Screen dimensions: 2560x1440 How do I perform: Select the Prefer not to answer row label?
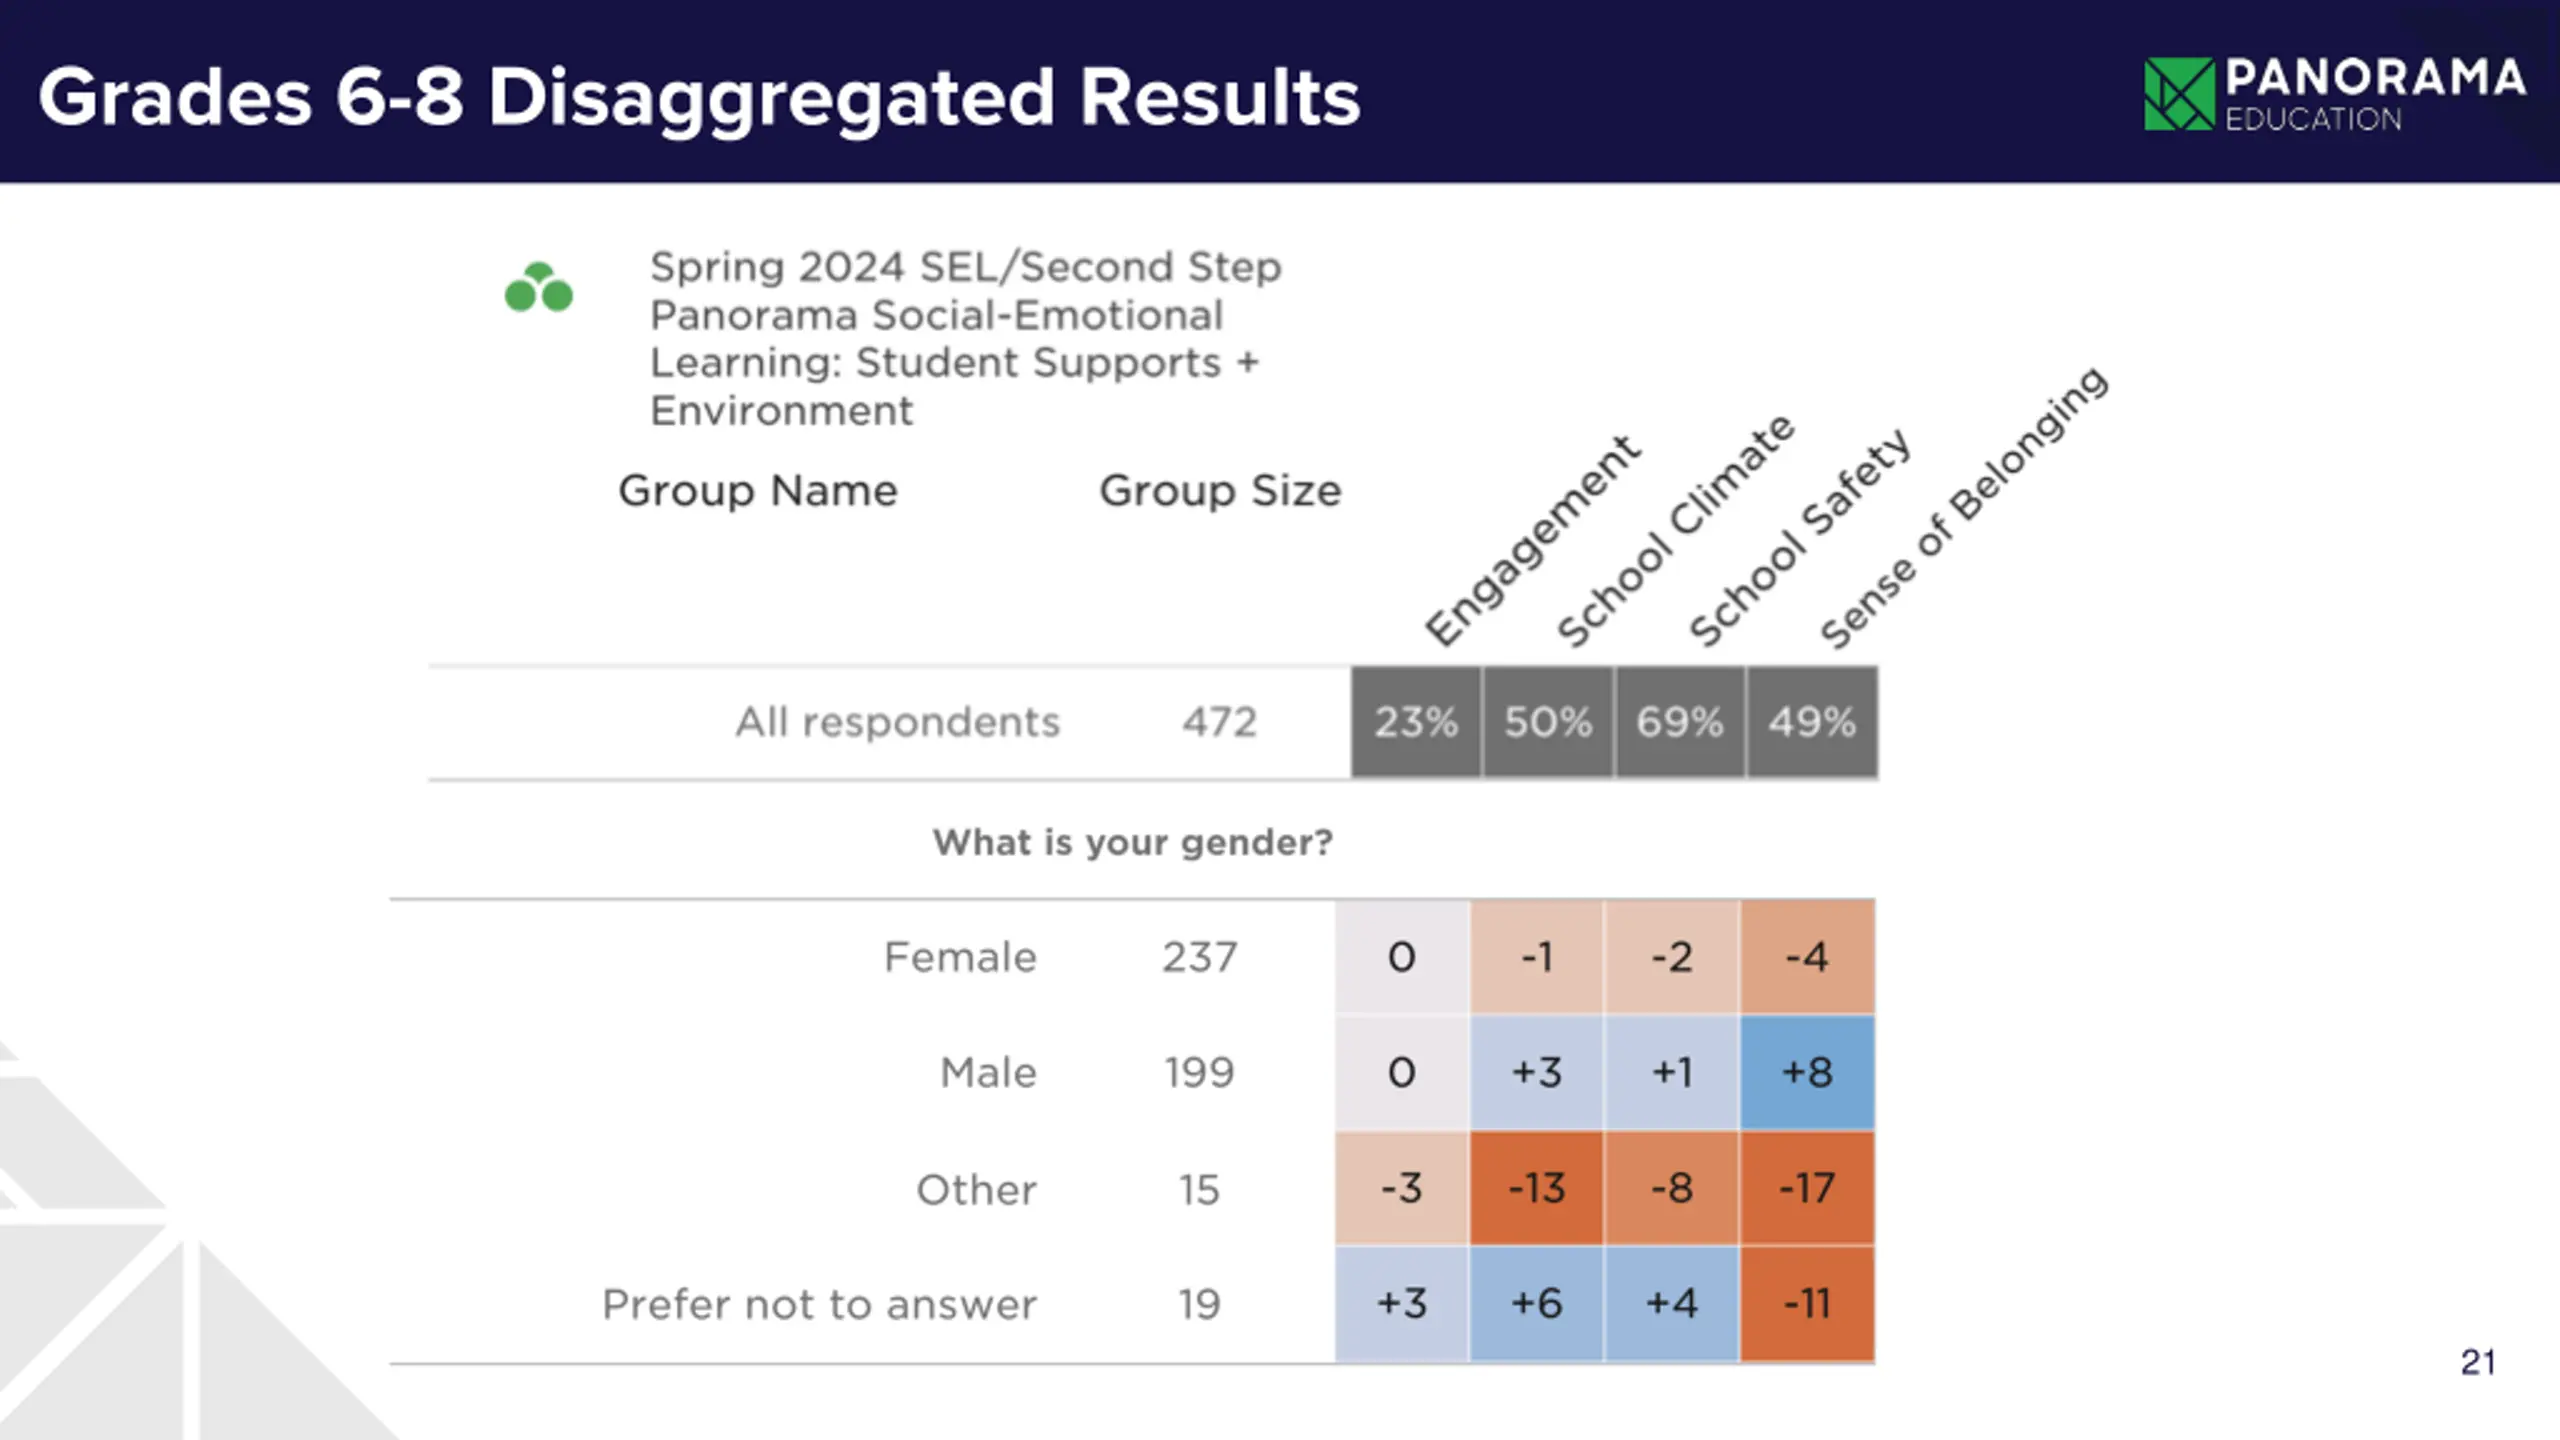click(819, 1305)
